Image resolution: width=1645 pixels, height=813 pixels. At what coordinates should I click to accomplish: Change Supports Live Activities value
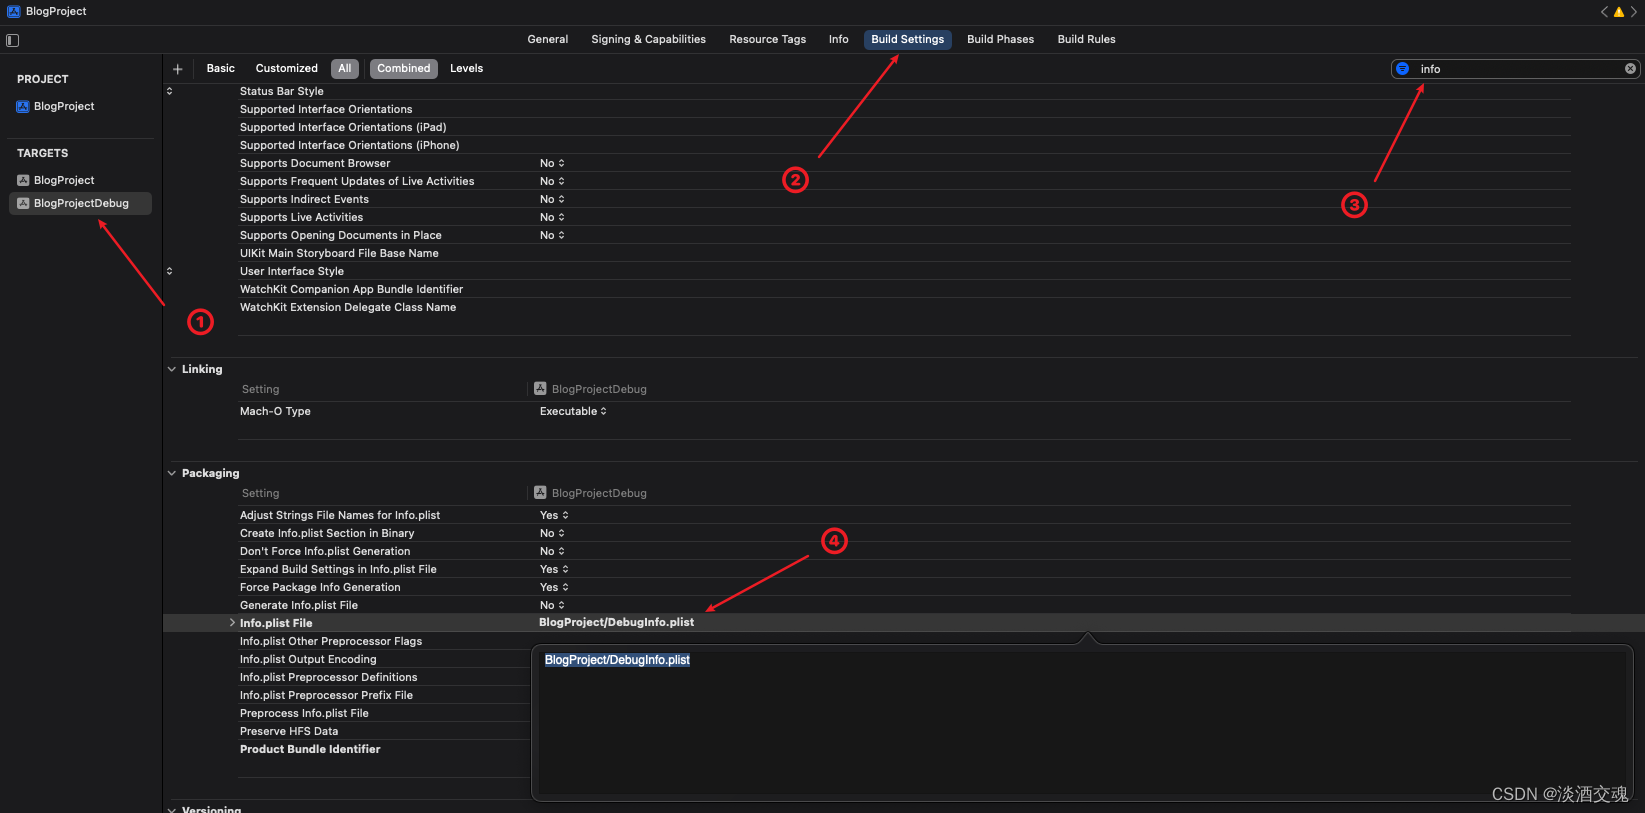click(552, 217)
